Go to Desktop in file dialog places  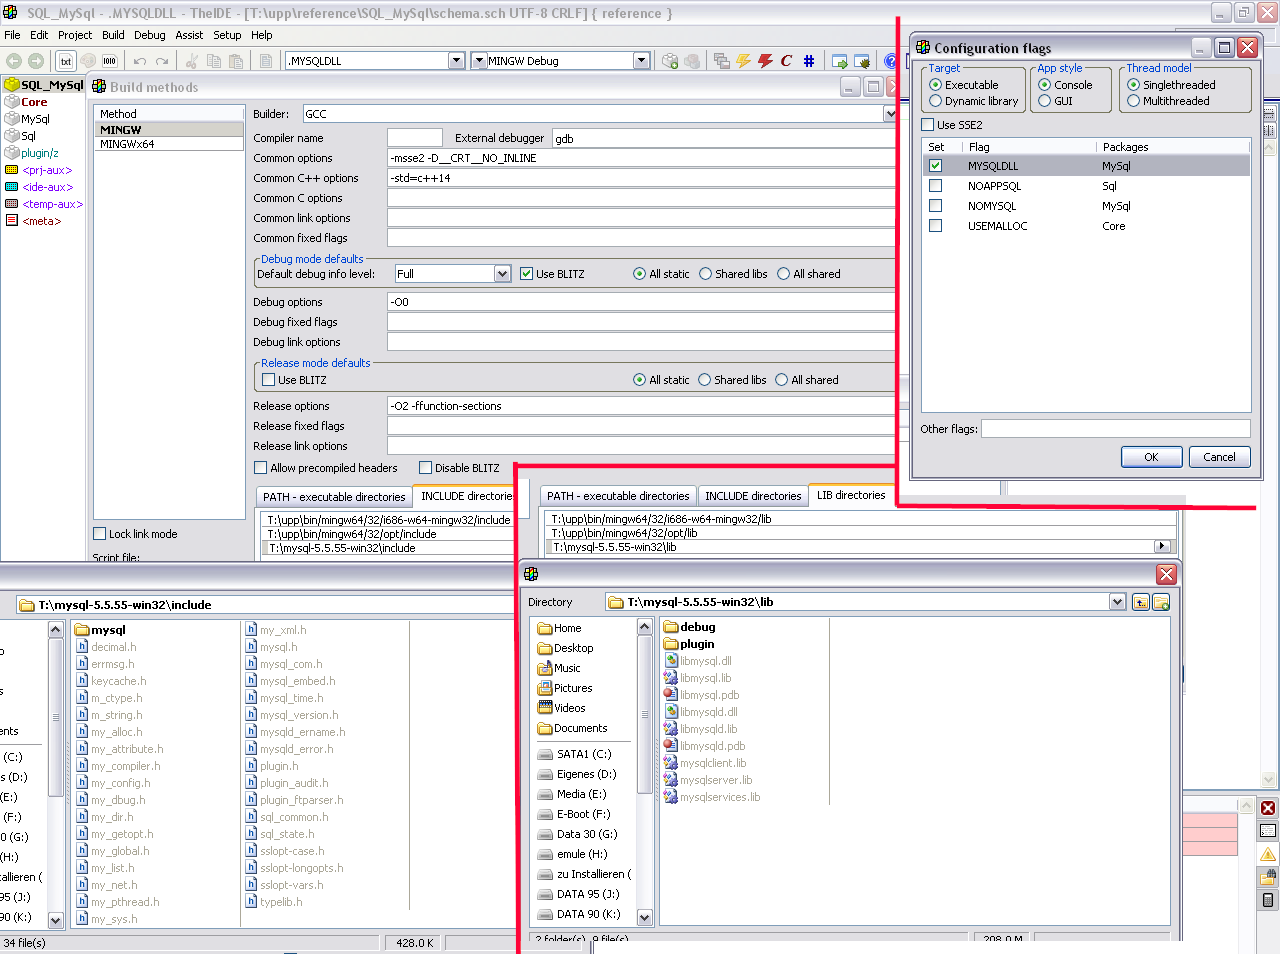573,648
